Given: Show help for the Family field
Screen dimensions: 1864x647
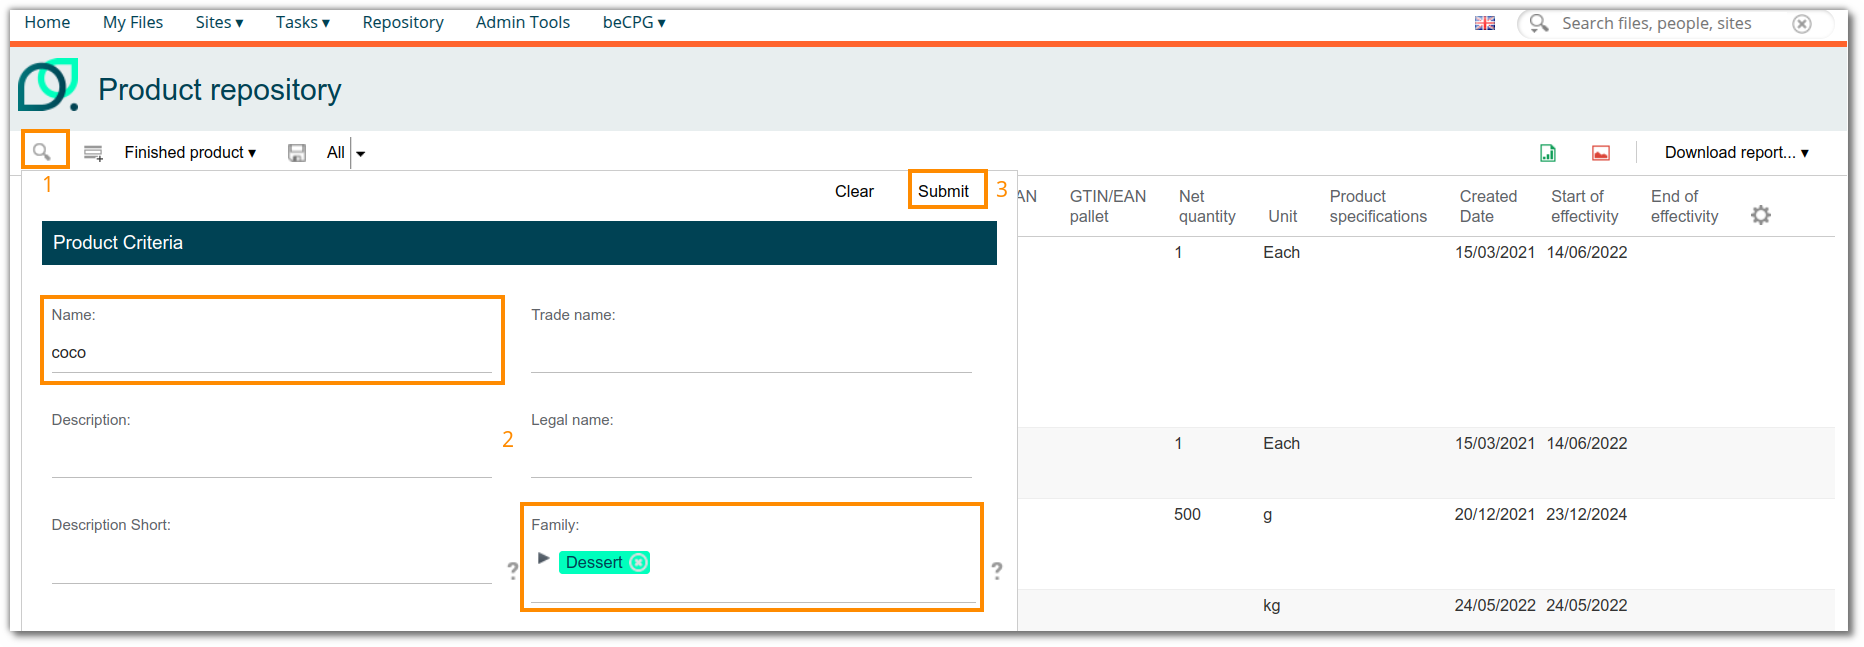Looking at the screenshot, I should 997,570.
